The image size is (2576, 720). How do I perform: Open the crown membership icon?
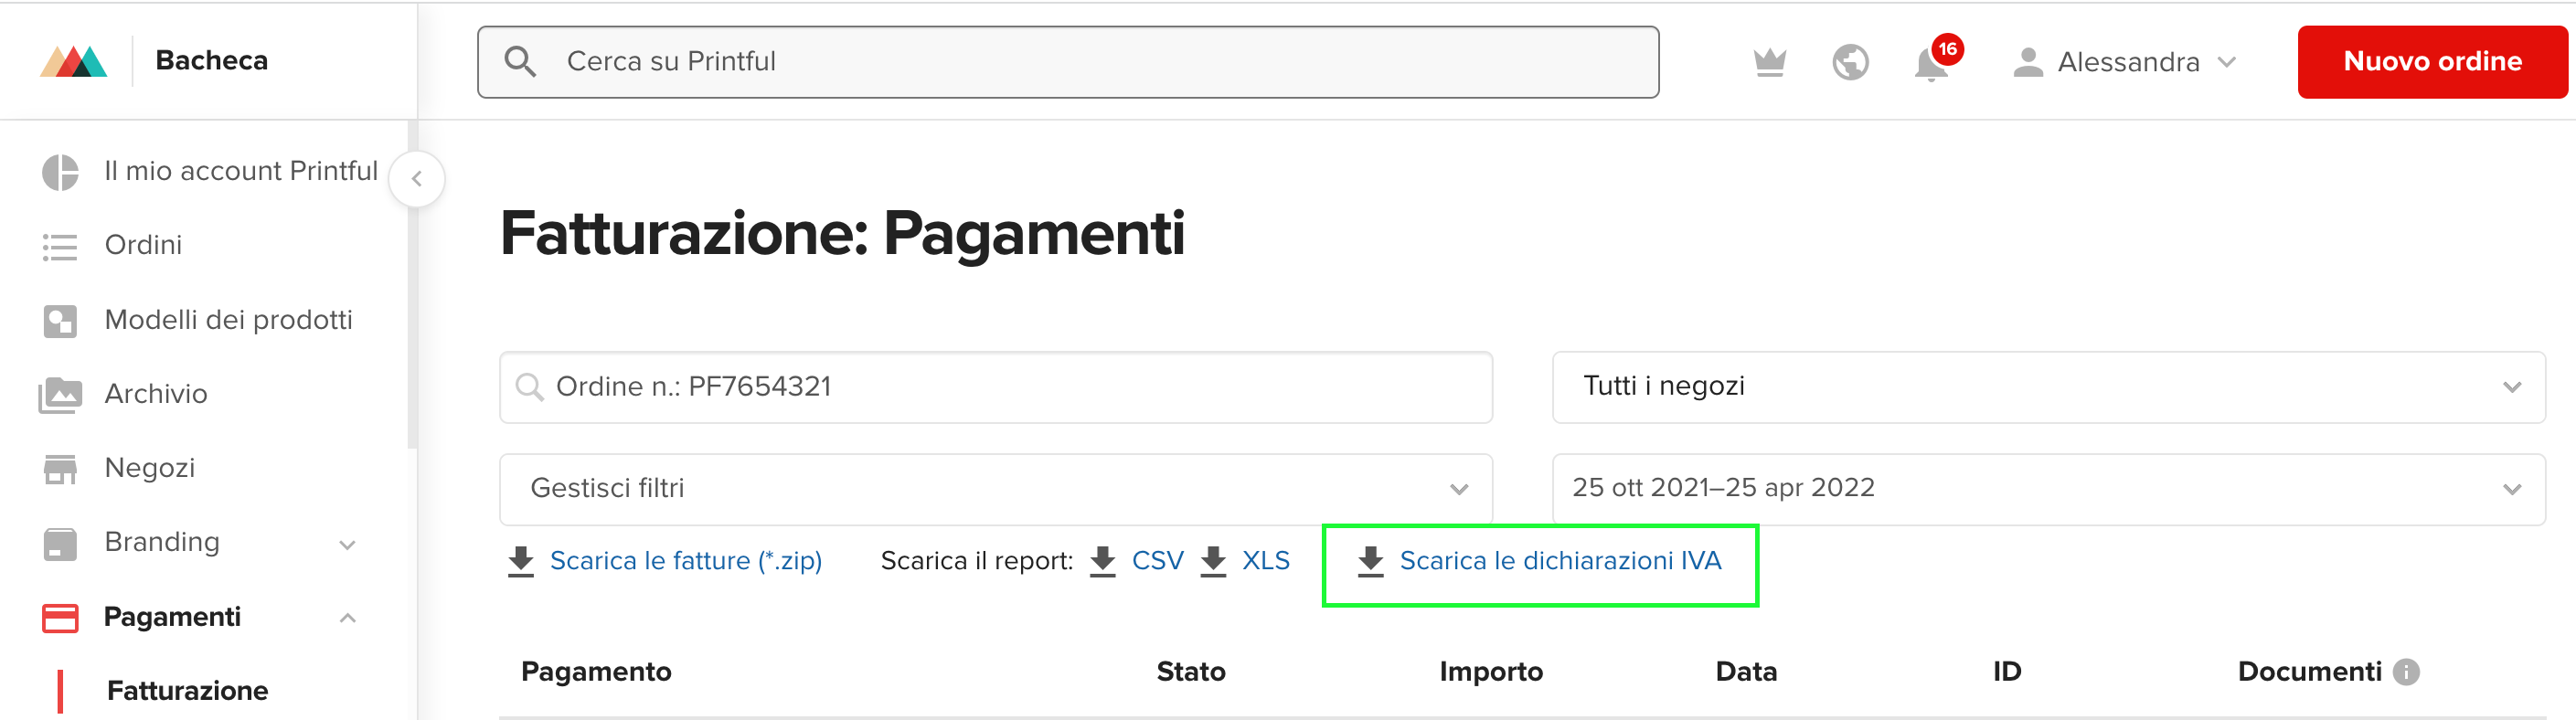[x=1769, y=62]
